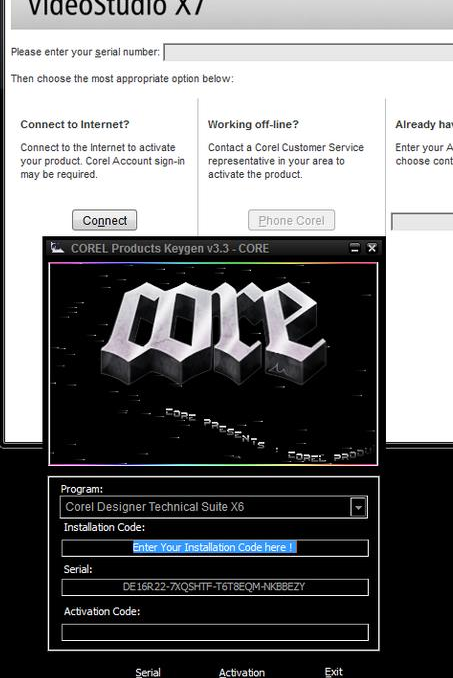Click the CORE logo banner image
The image size is (453, 678).
point(214,364)
